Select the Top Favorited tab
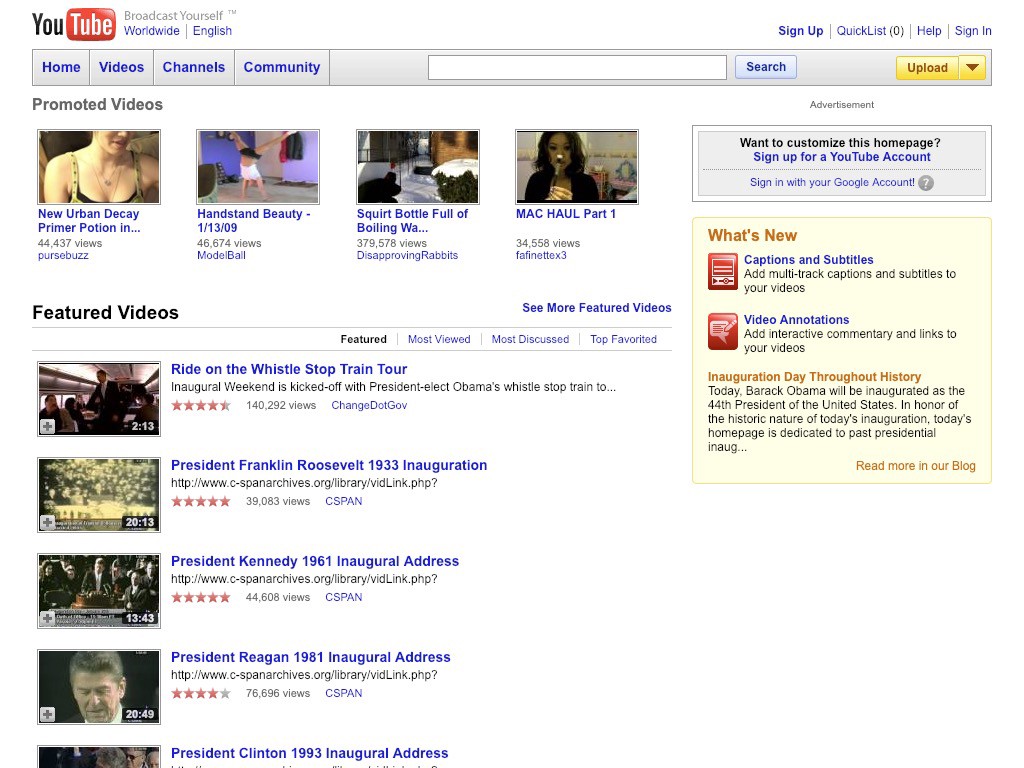Screen dimensions: 1024x768 (x=623, y=339)
